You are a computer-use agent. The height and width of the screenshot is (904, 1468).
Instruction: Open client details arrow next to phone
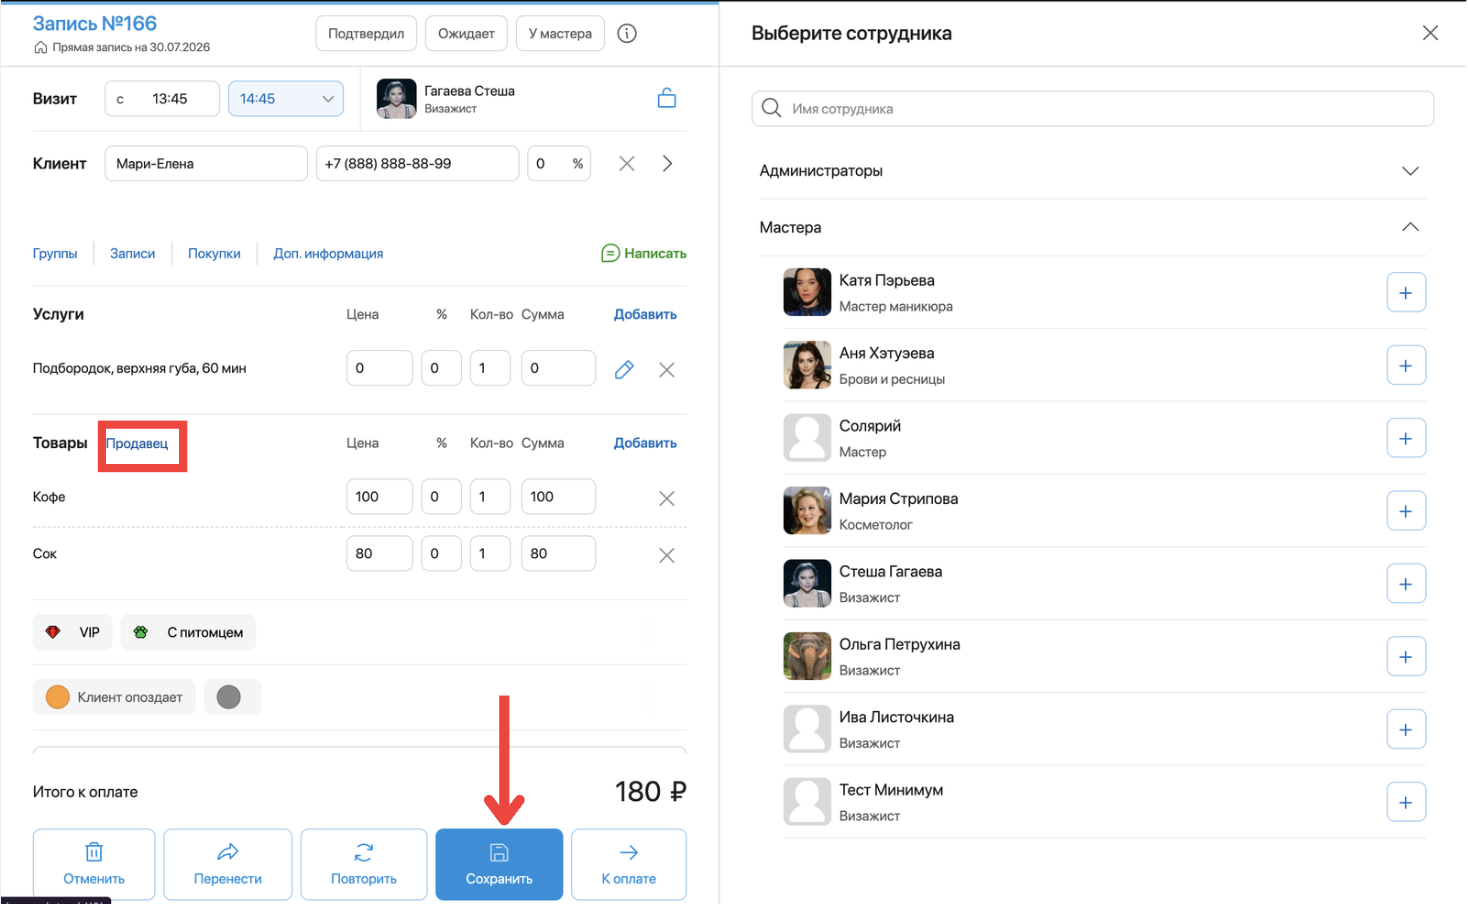click(x=667, y=163)
